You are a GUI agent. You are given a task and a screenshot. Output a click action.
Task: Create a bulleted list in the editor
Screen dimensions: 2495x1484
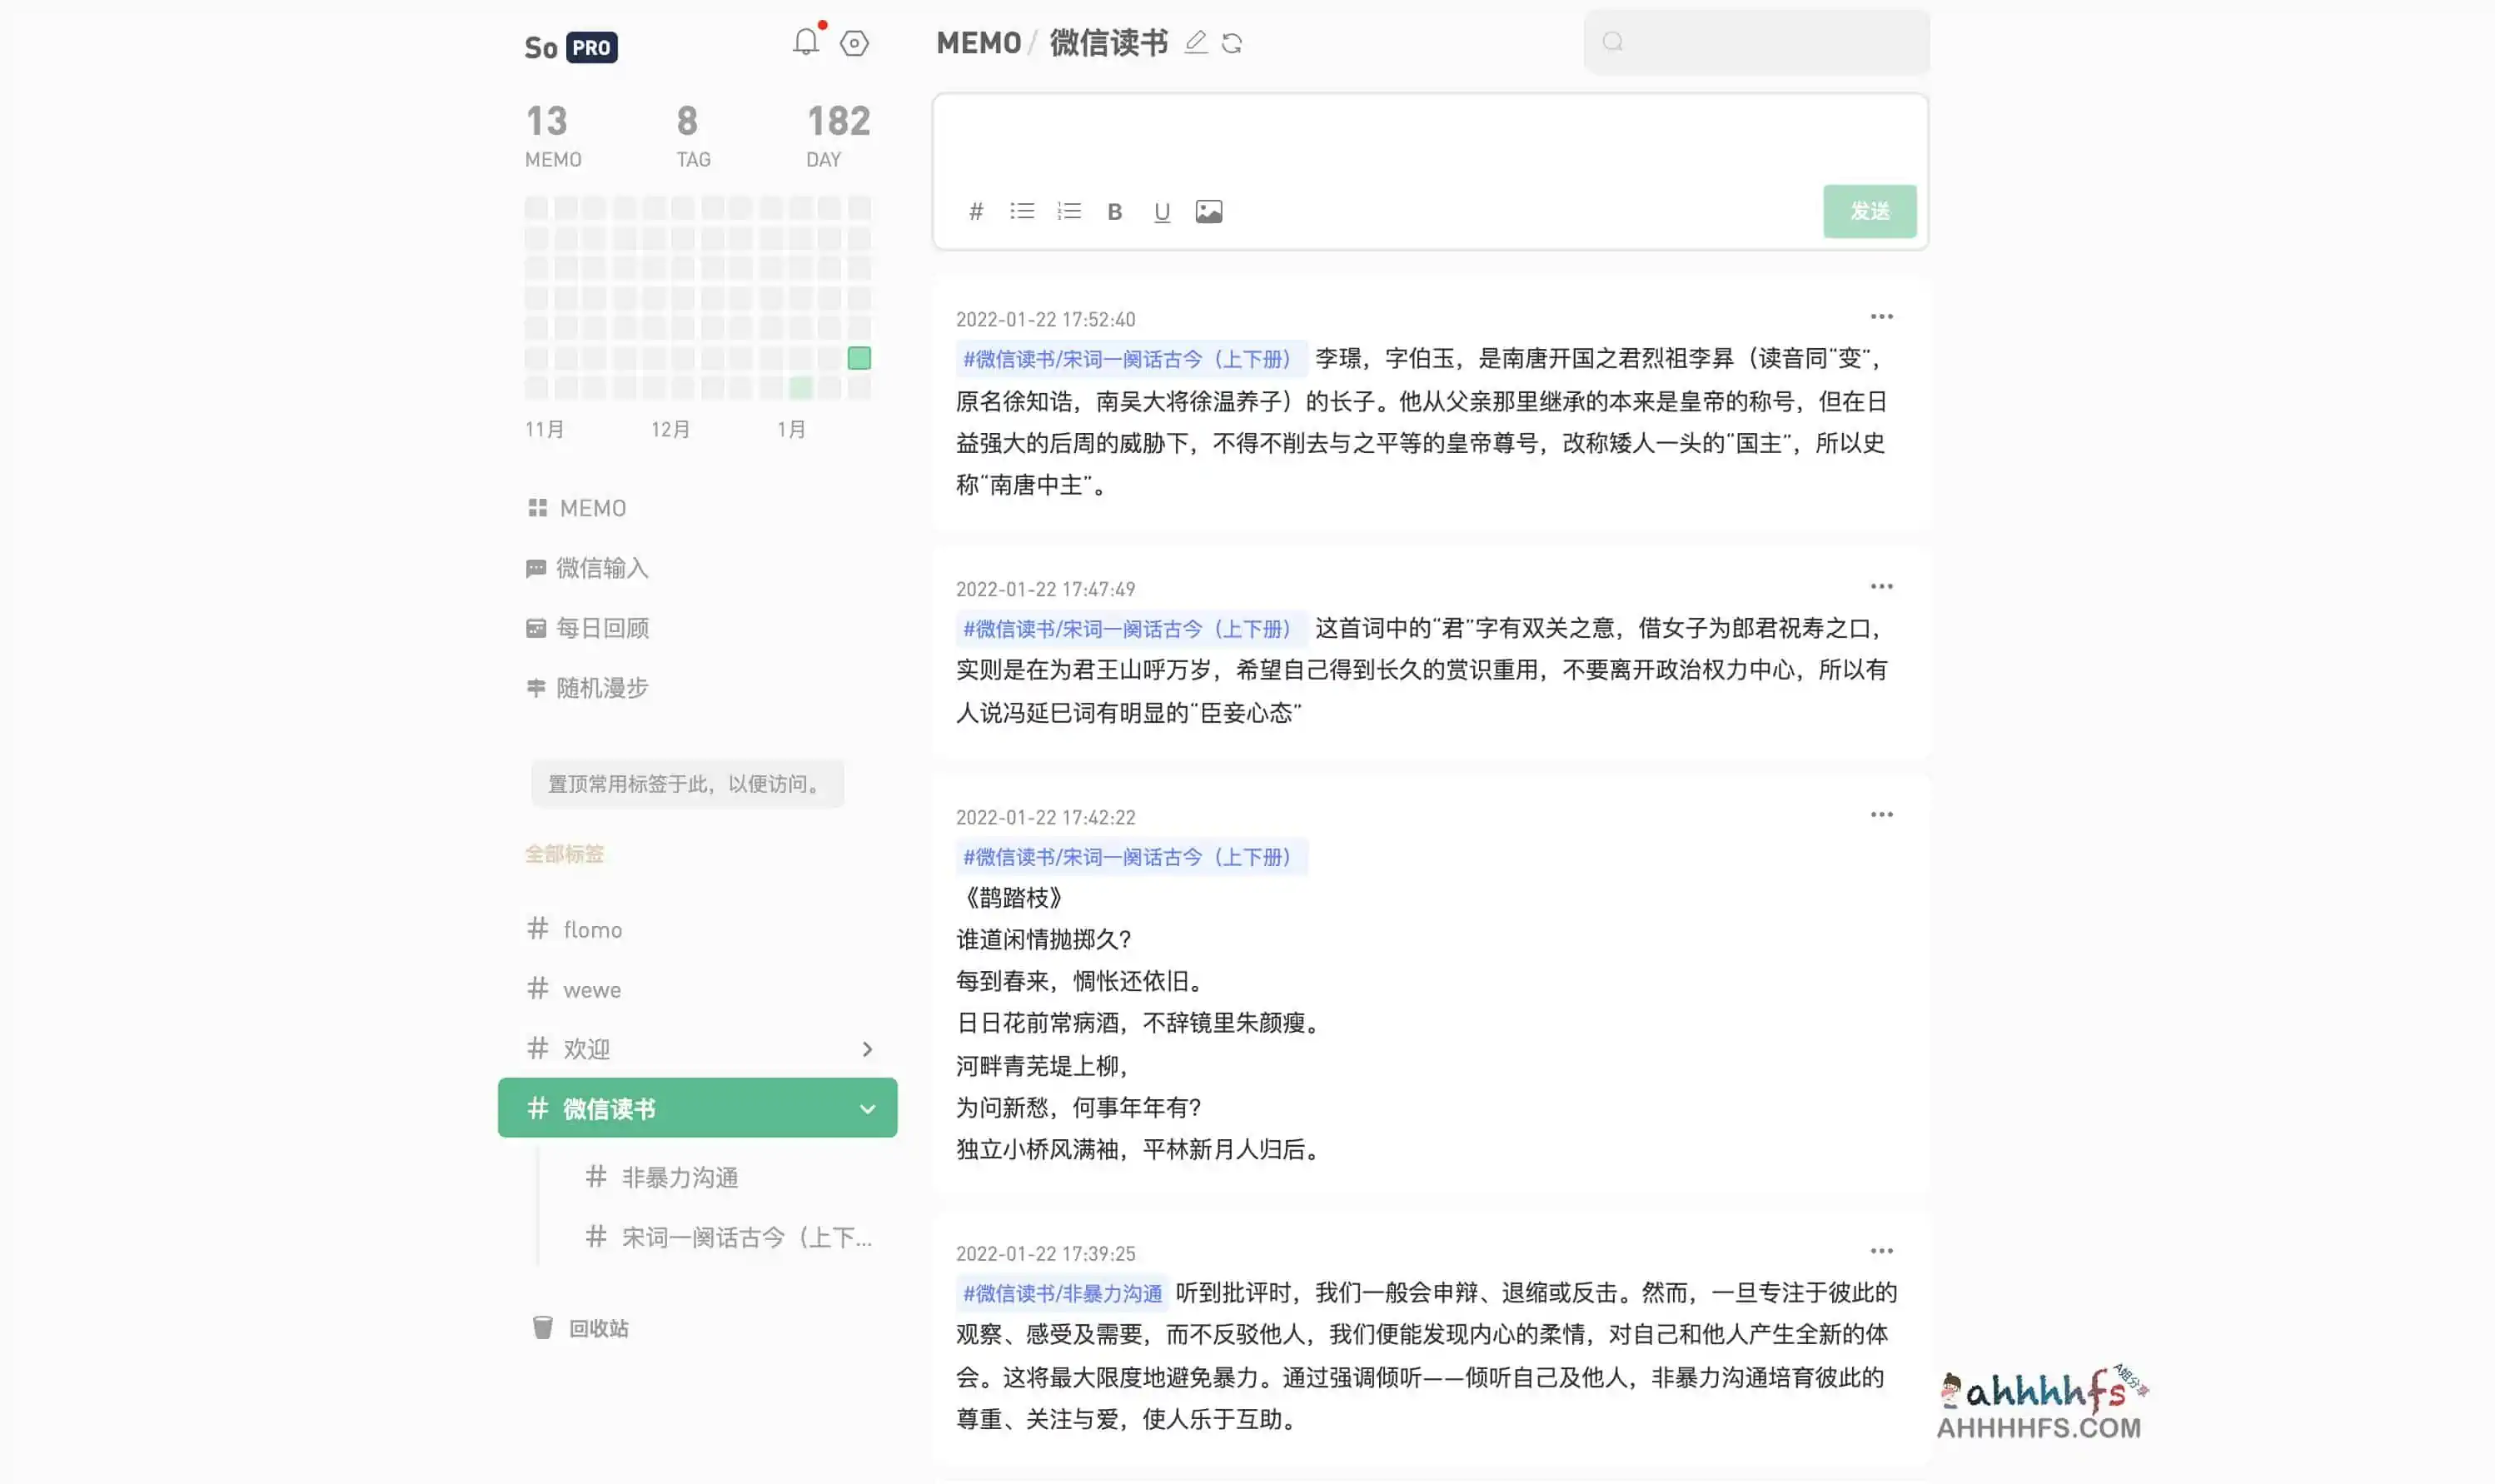coord(1020,211)
